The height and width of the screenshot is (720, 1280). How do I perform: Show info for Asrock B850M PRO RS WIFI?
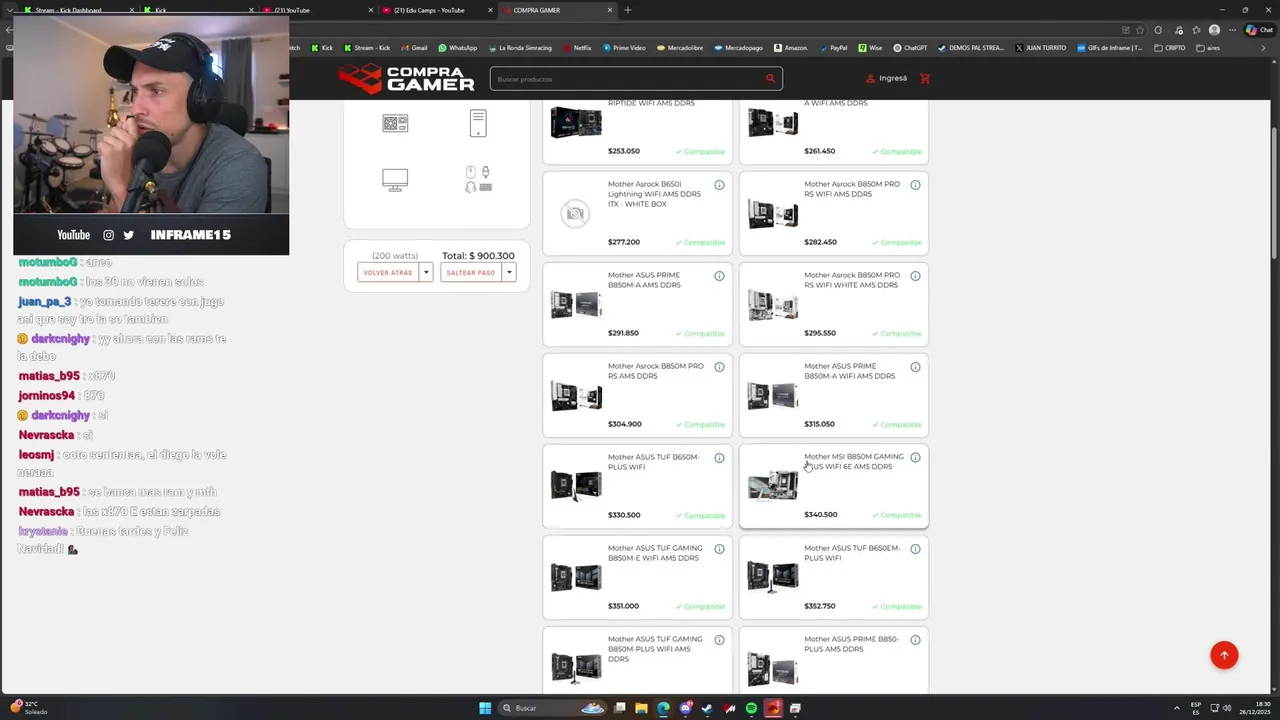(915, 185)
